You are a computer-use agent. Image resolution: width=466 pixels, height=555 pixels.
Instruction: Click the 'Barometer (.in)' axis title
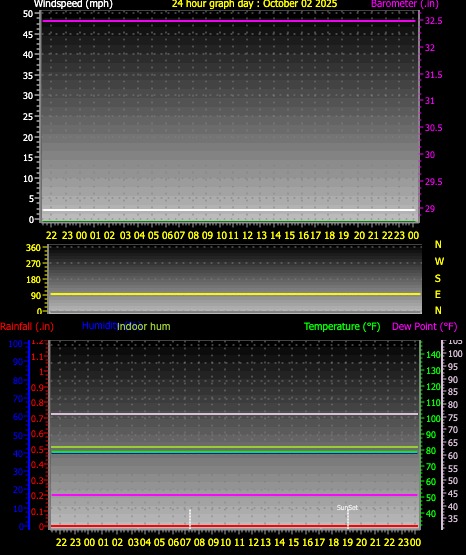(405, 4)
